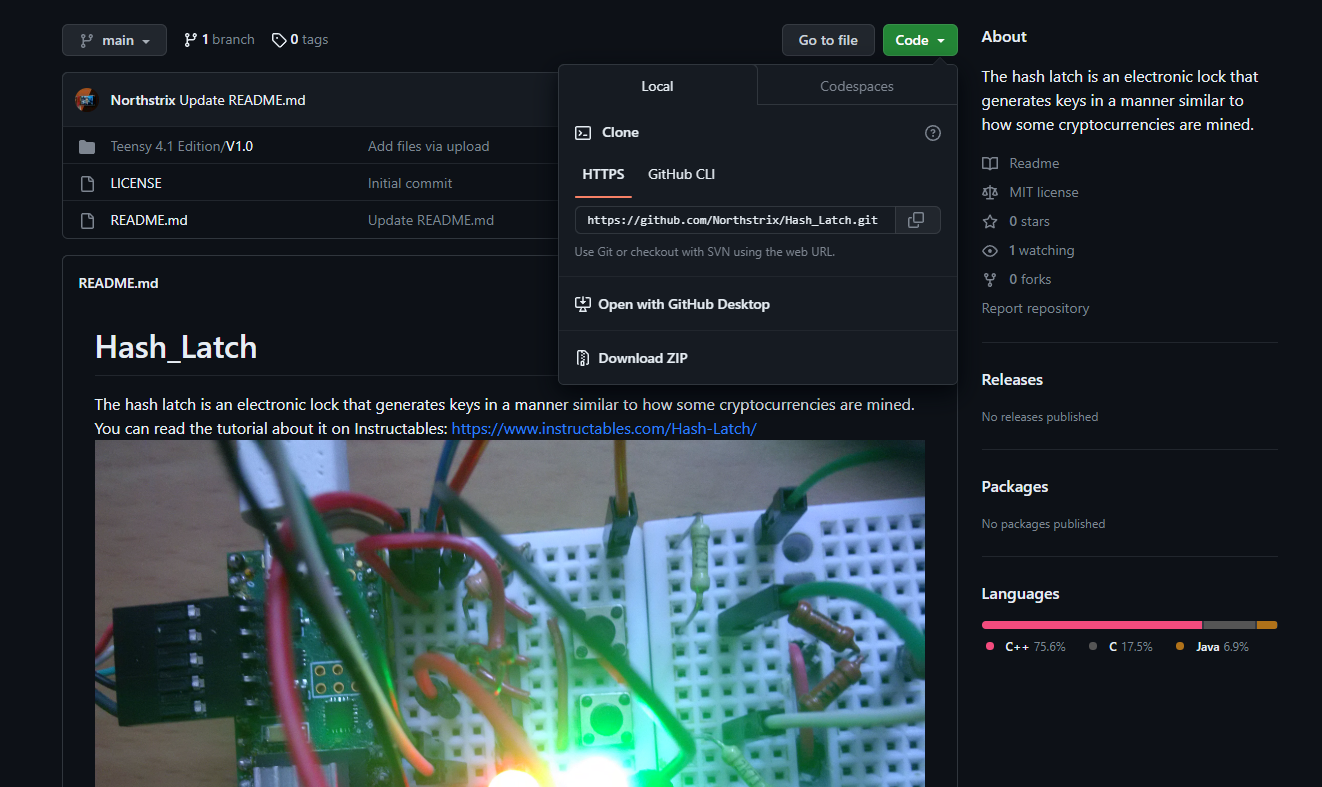Click the MIT license scale icon
The height and width of the screenshot is (787, 1322).
(x=990, y=192)
